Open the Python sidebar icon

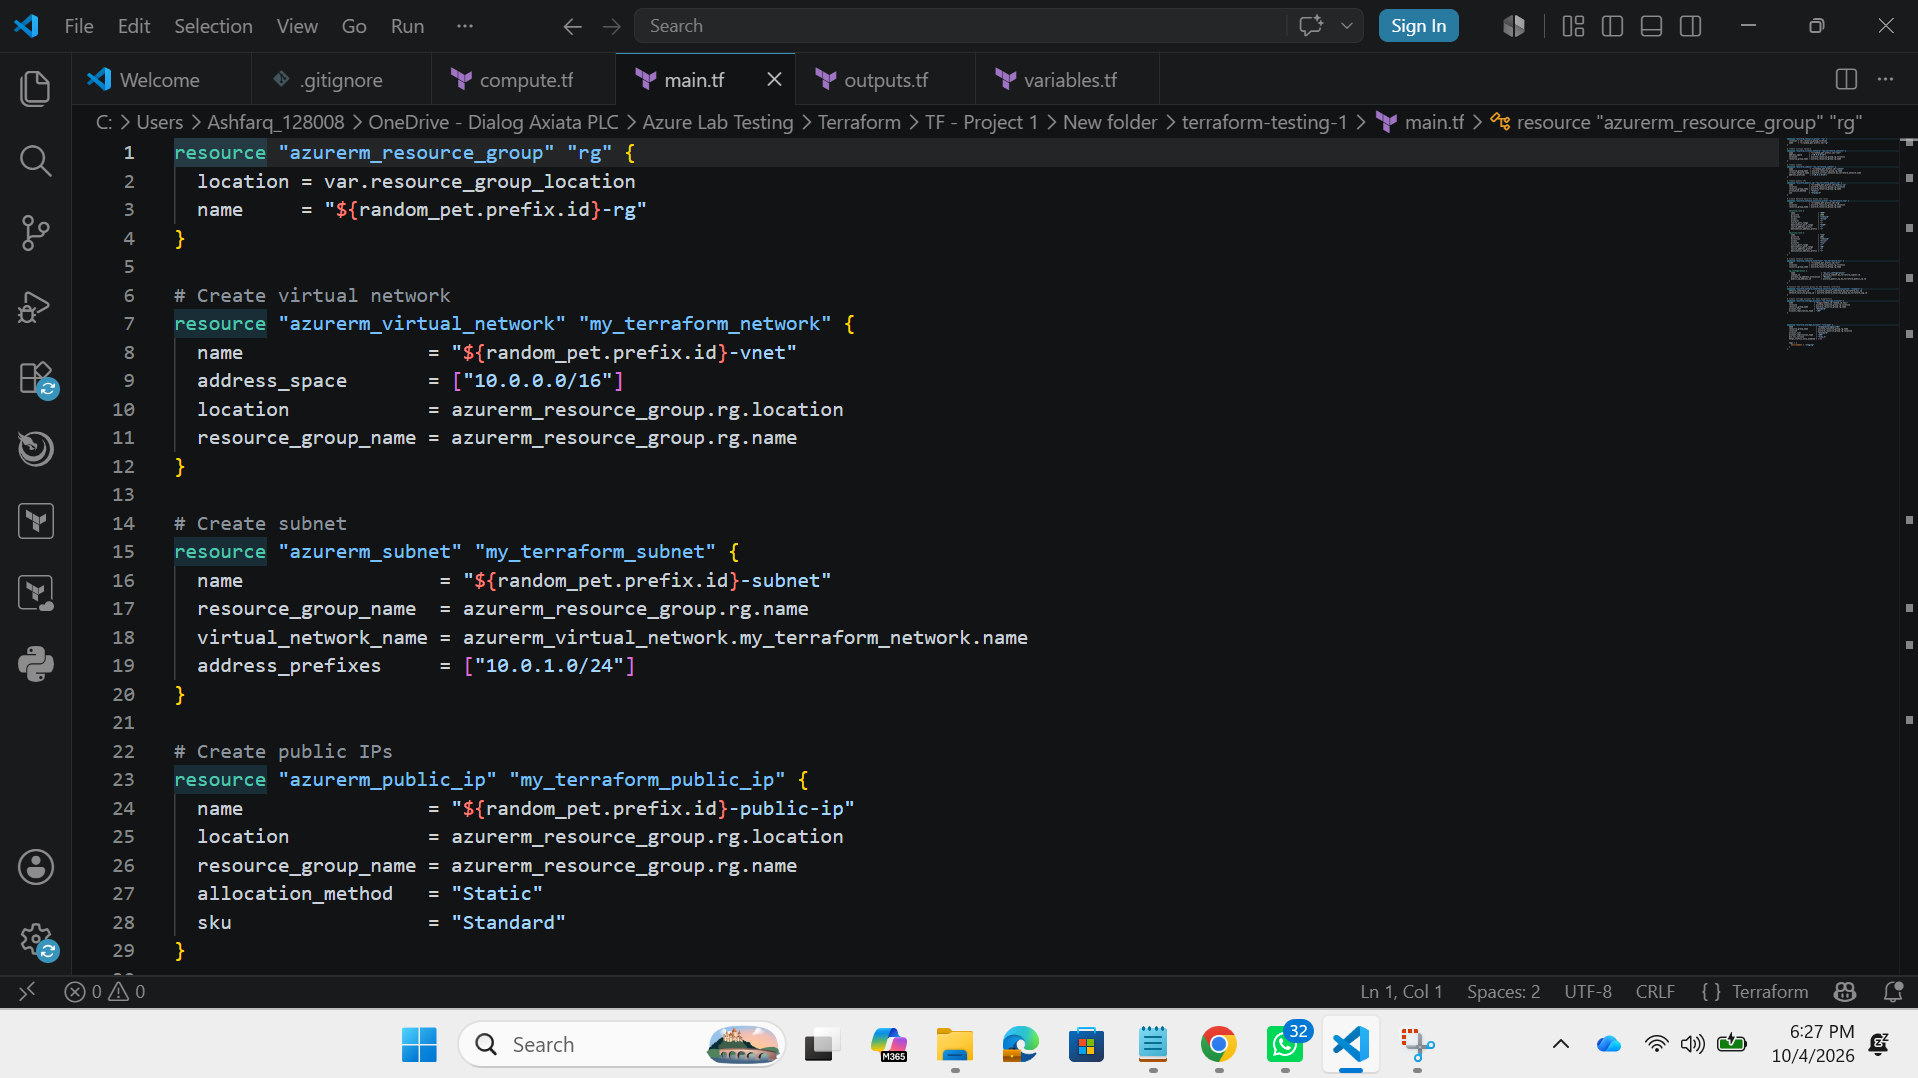click(x=36, y=664)
